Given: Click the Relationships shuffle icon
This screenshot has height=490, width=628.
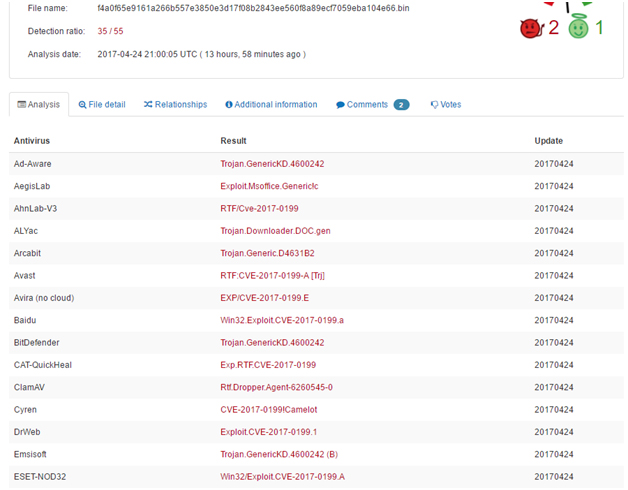Looking at the screenshot, I should (x=148, y=105).
